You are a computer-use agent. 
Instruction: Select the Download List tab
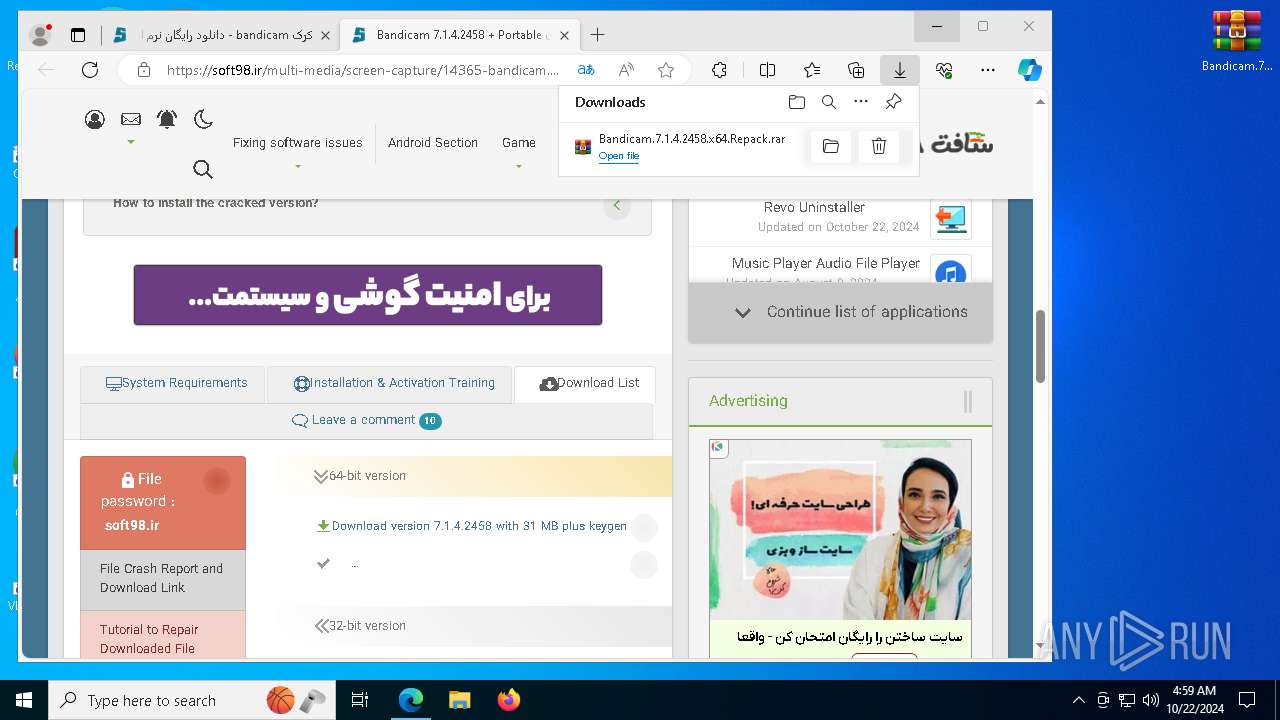tap(585, 384)
